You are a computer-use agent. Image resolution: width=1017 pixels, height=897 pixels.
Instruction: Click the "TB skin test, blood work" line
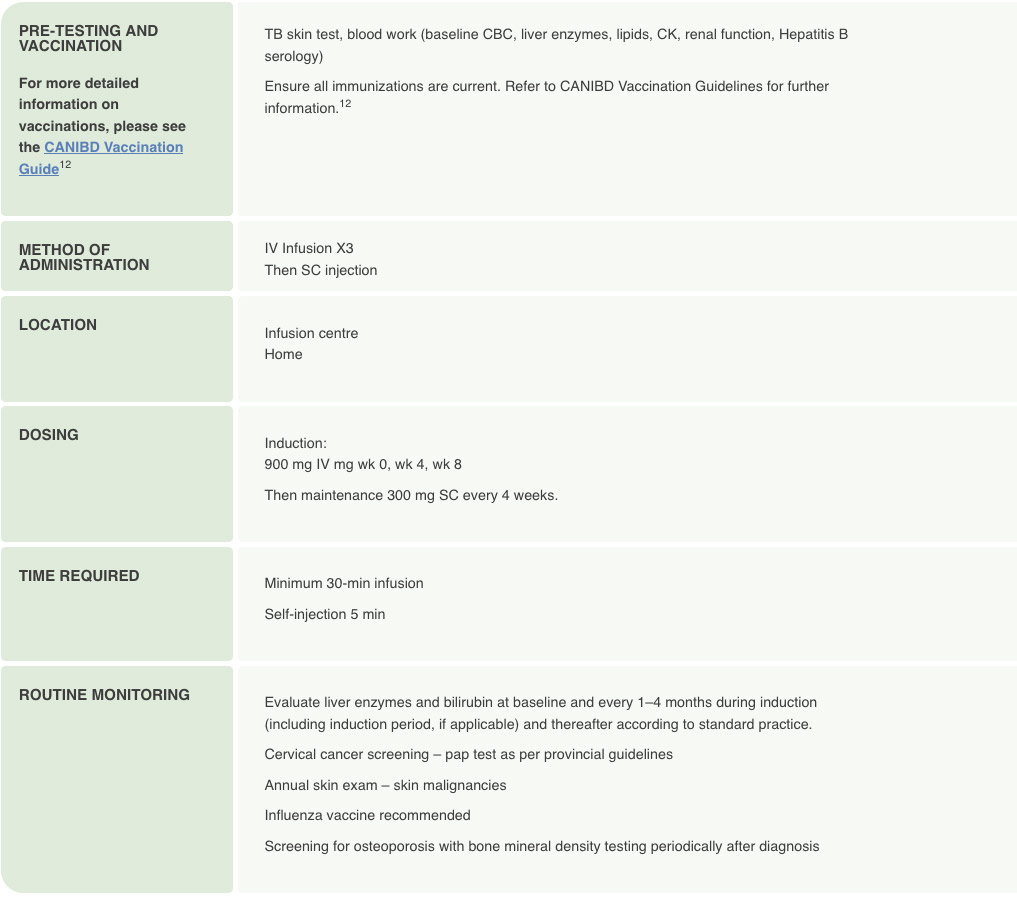click(x=555, y=35)
